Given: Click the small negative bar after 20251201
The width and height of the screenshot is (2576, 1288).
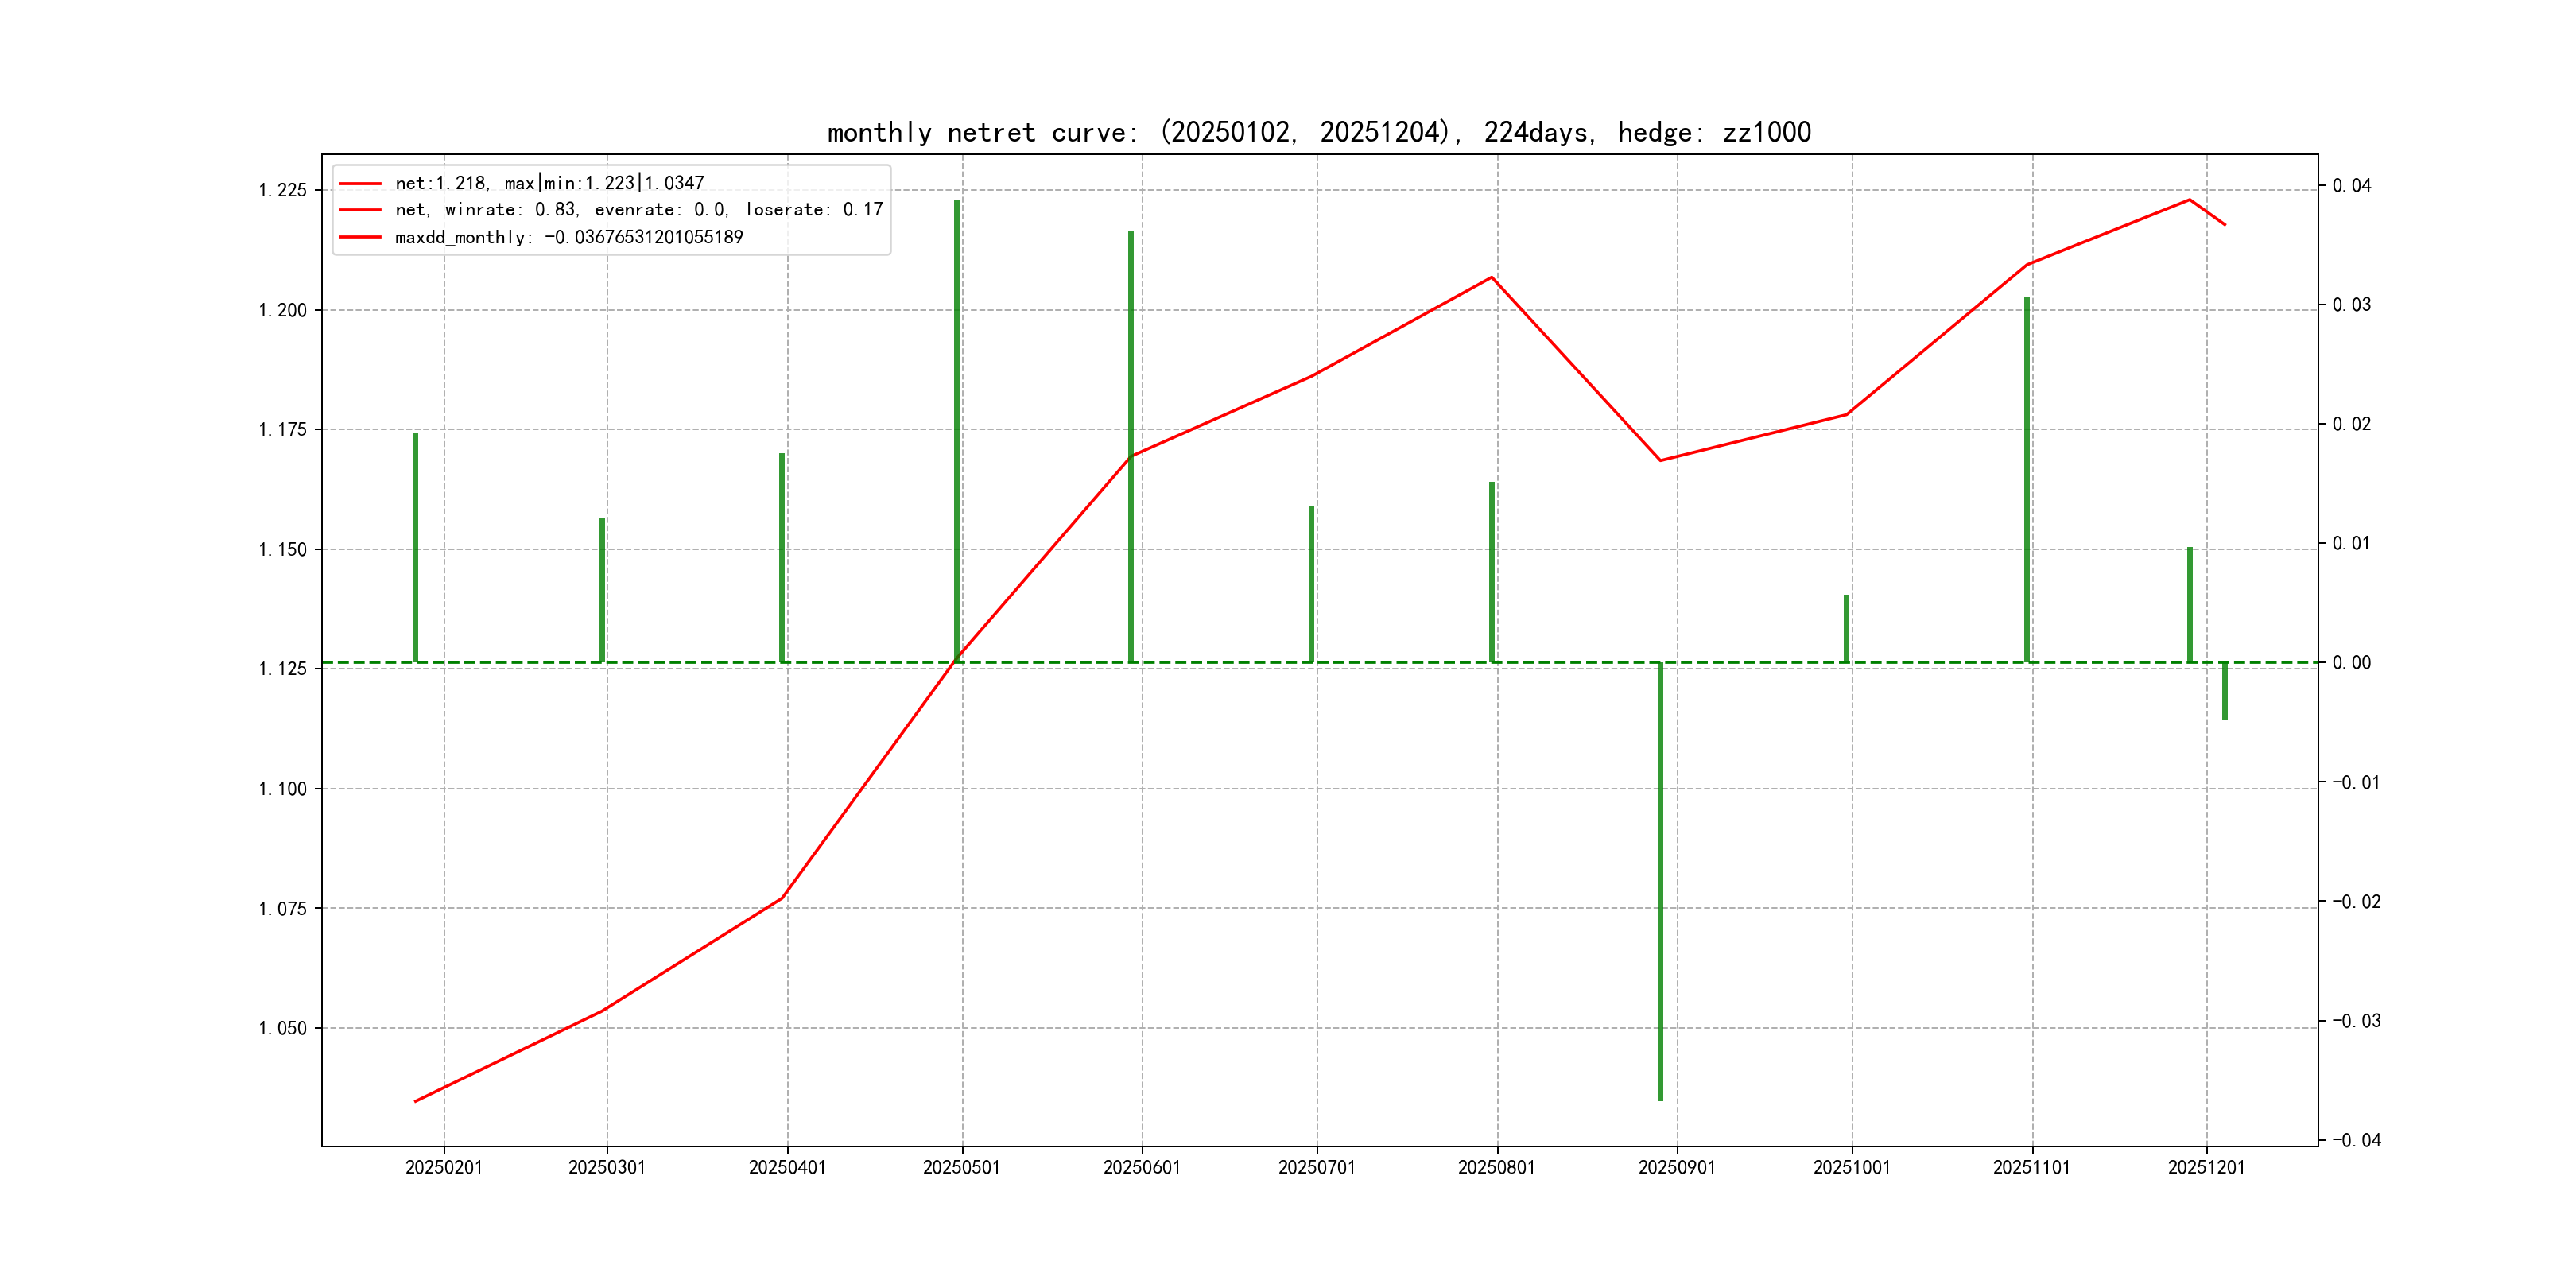Looking at the screenshot, I should [x=2225, y=690].
